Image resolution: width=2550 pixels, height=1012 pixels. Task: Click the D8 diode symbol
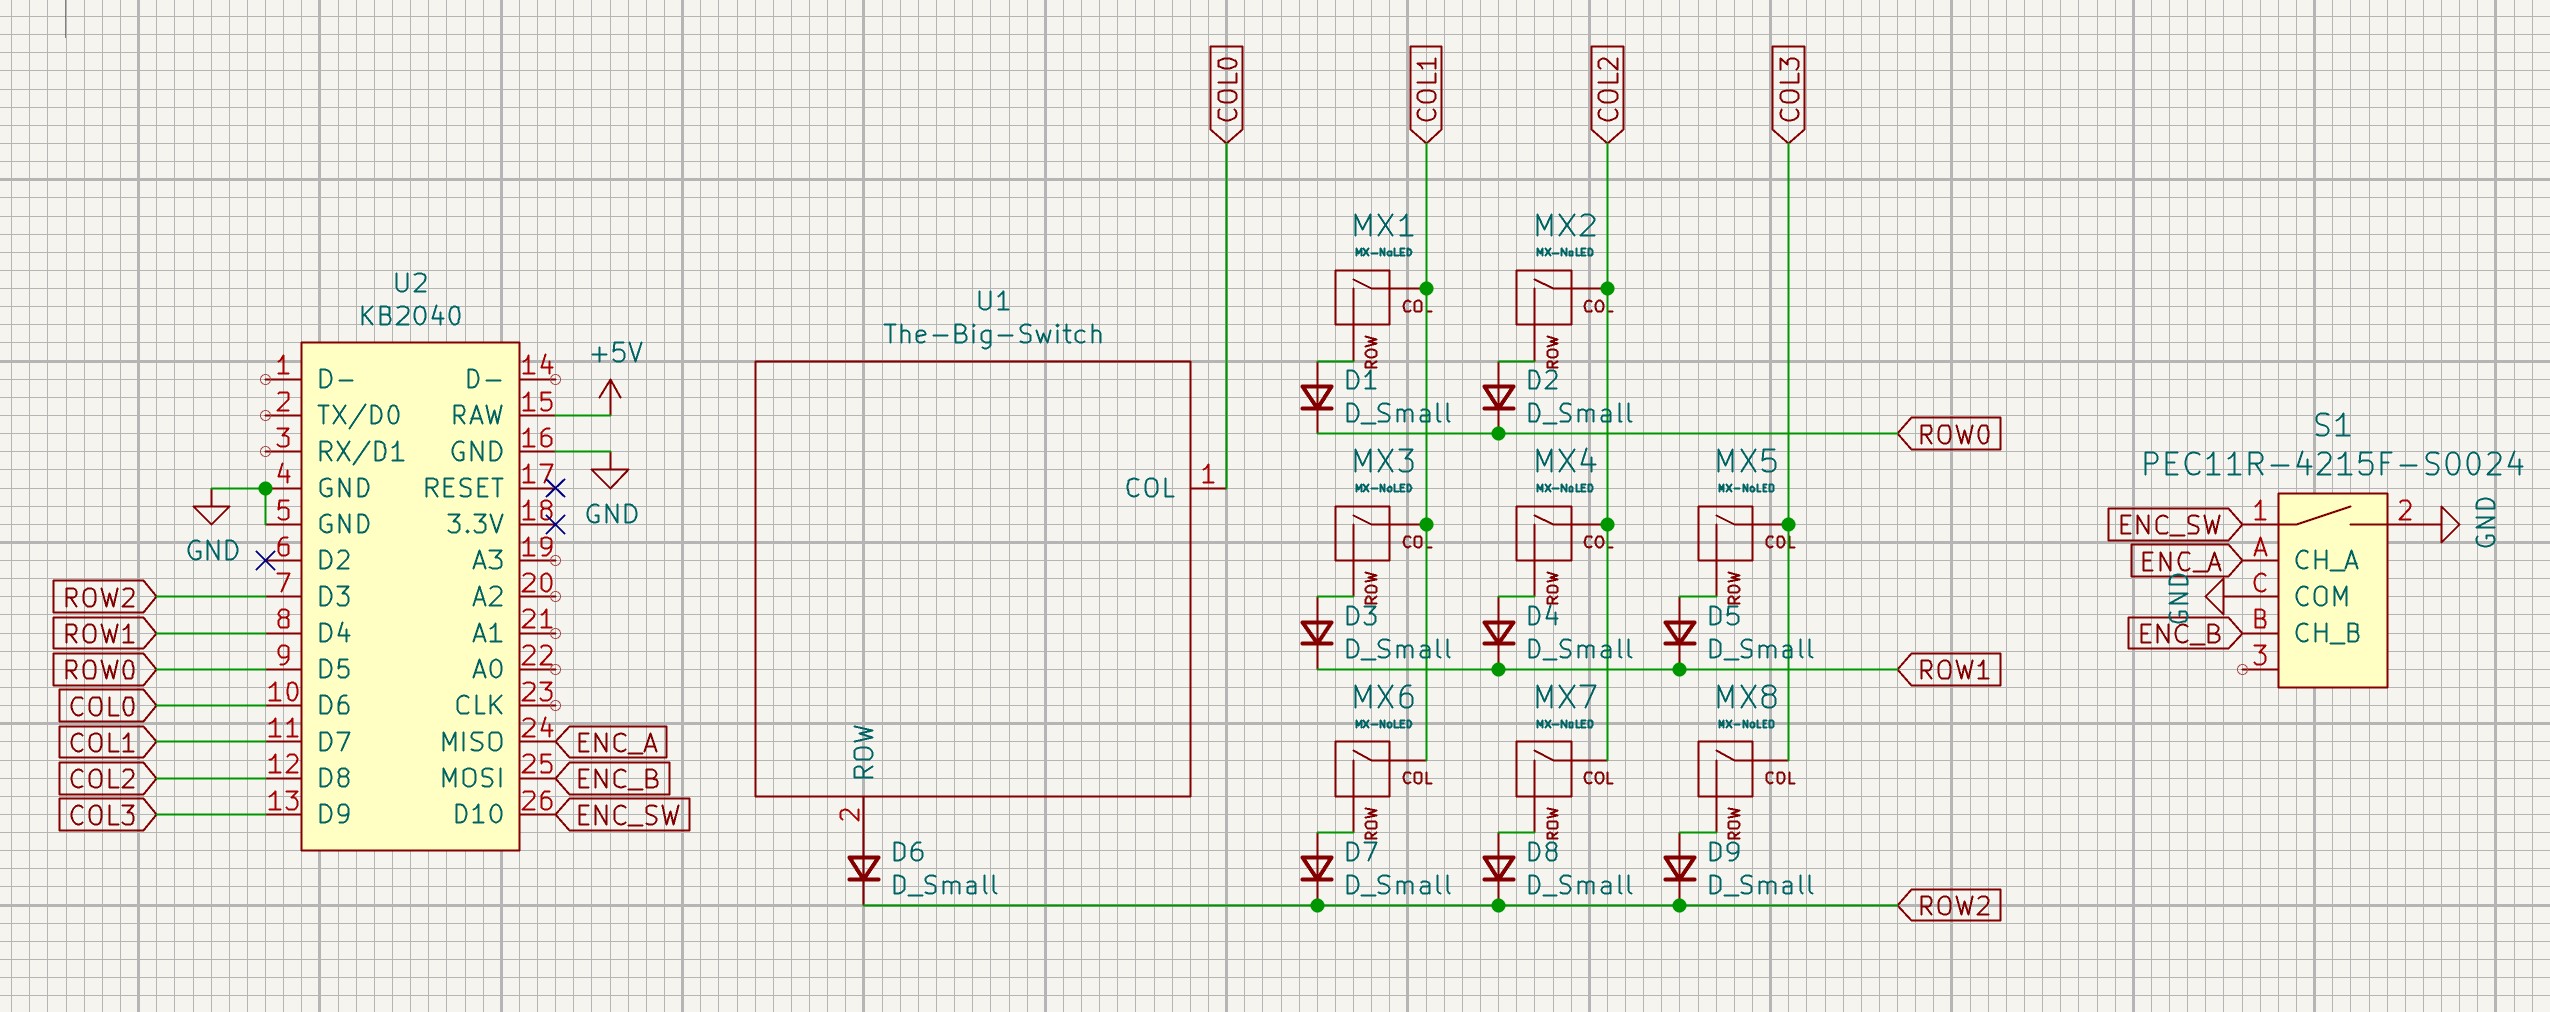(1498, 869)
